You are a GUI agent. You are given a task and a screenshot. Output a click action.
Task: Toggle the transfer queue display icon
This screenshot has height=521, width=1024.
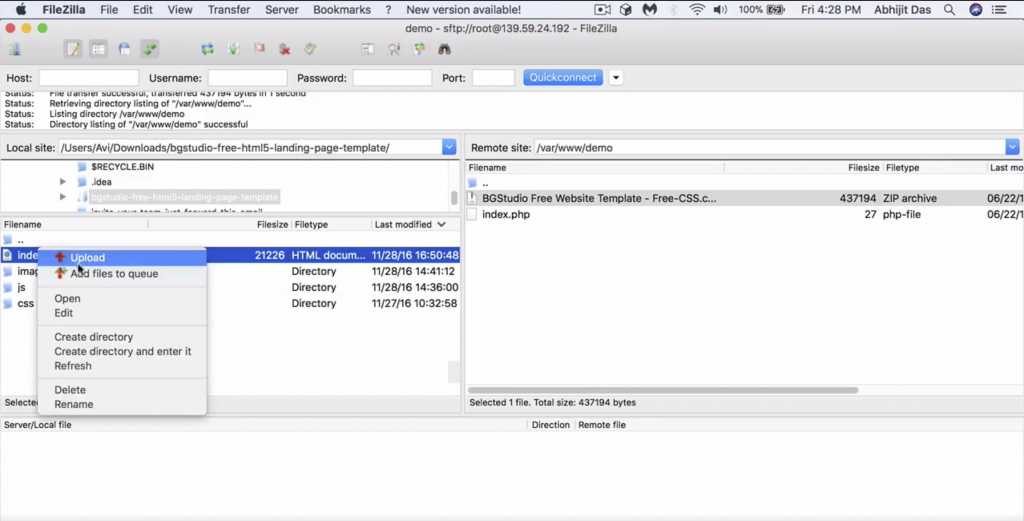point(150,50)
